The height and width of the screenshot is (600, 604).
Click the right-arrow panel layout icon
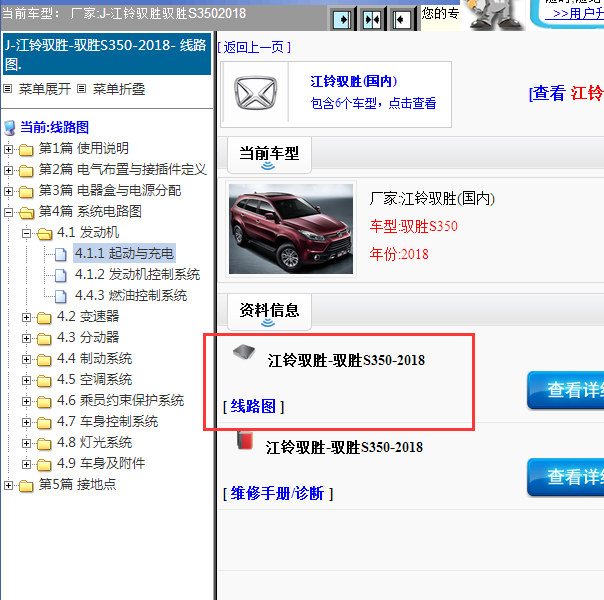click(x=342, y=19)
